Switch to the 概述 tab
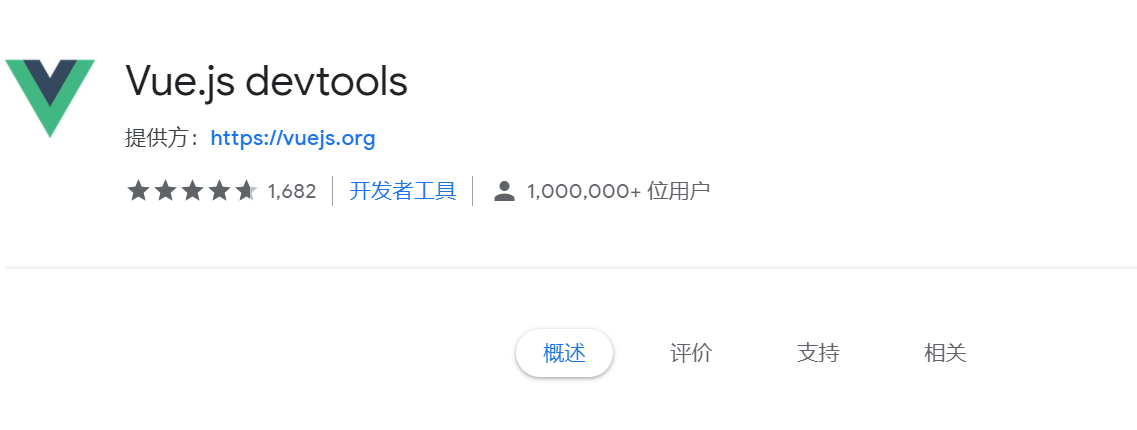 click(x=564, y=353)
